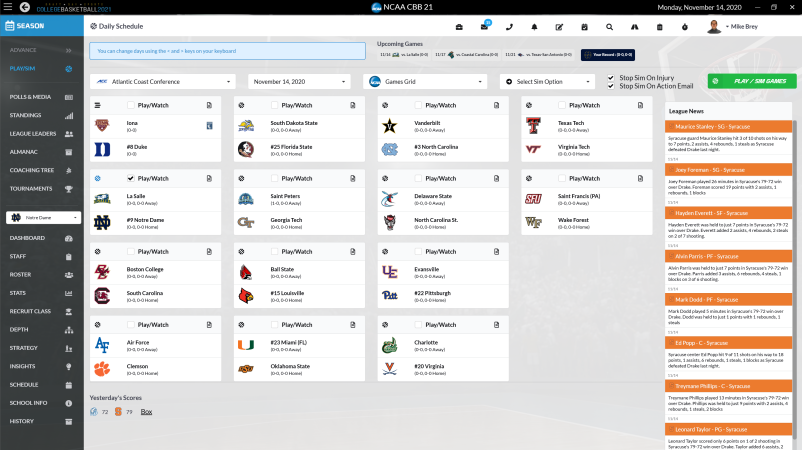Click the phone icon in top toolbar
Screen dimensions: 802x450
tap(510, 26)
